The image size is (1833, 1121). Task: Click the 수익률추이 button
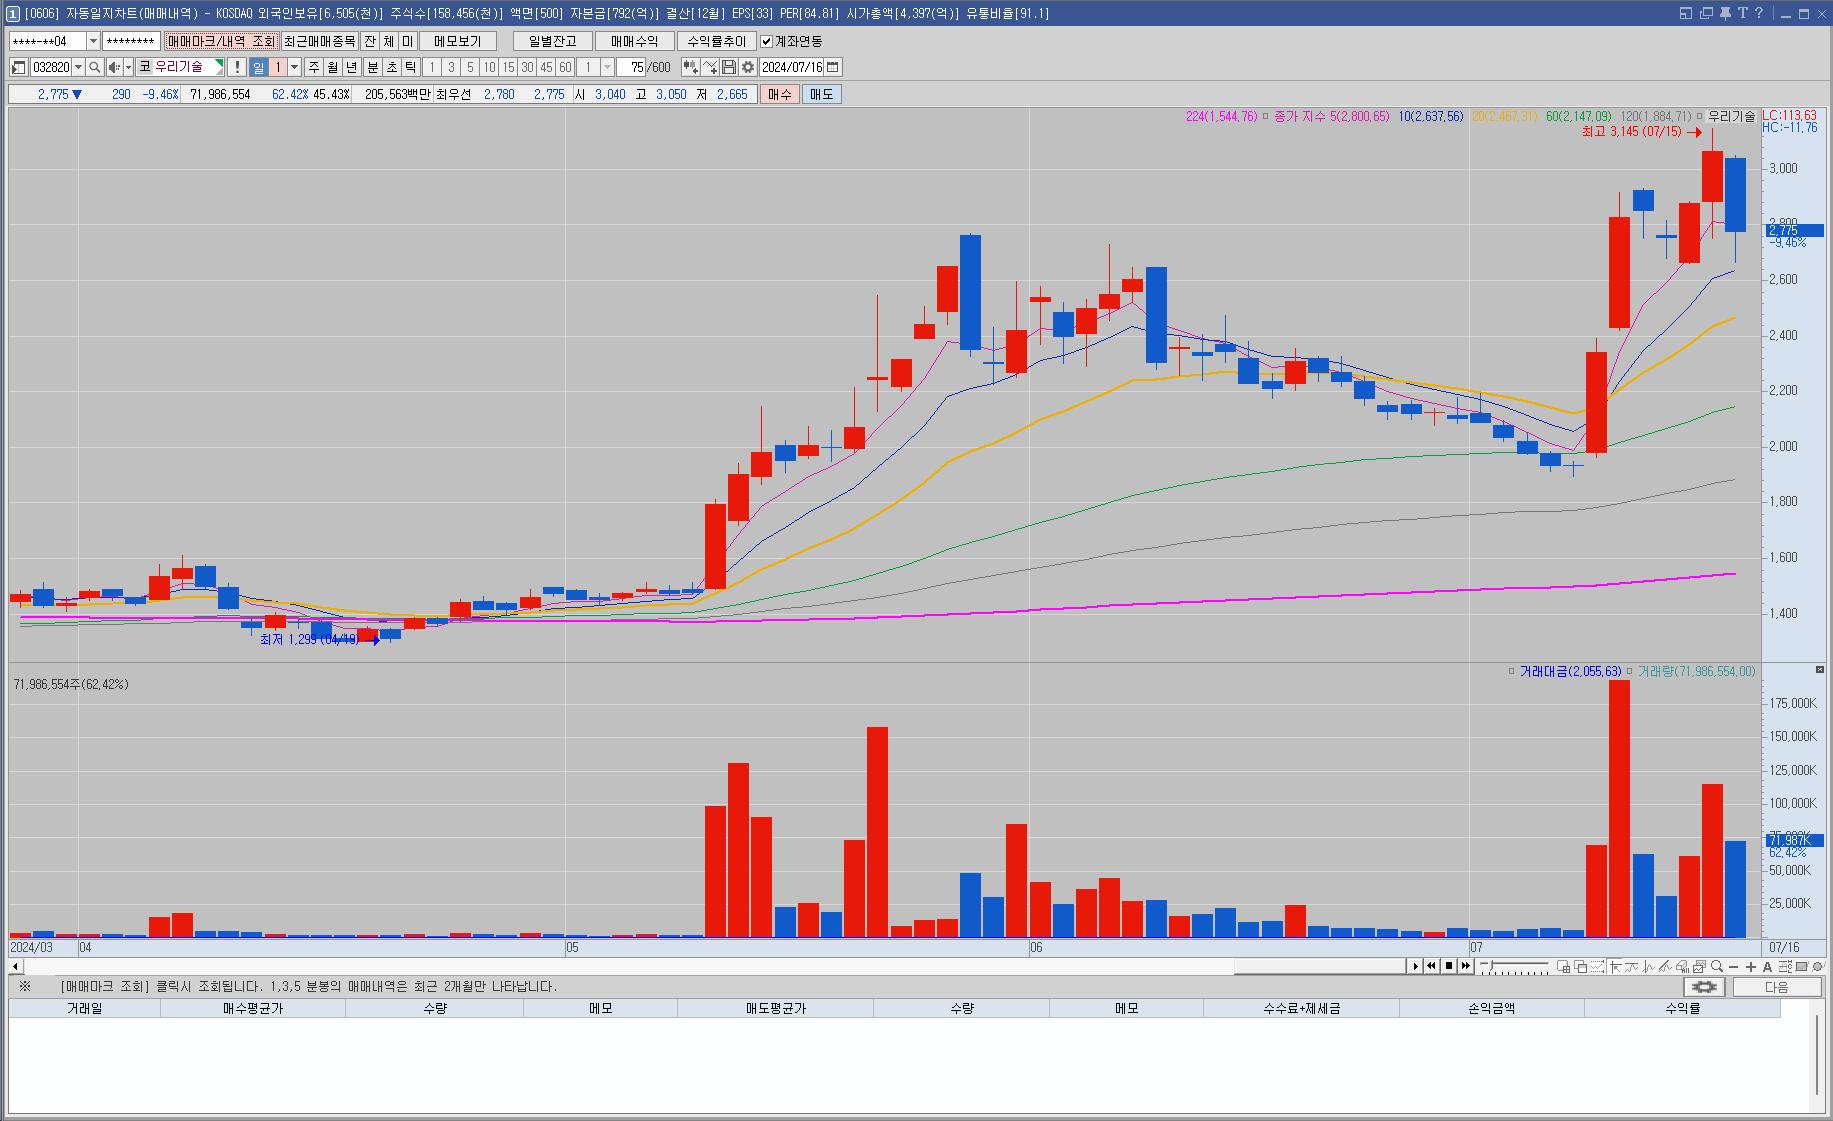pos(717,41)
